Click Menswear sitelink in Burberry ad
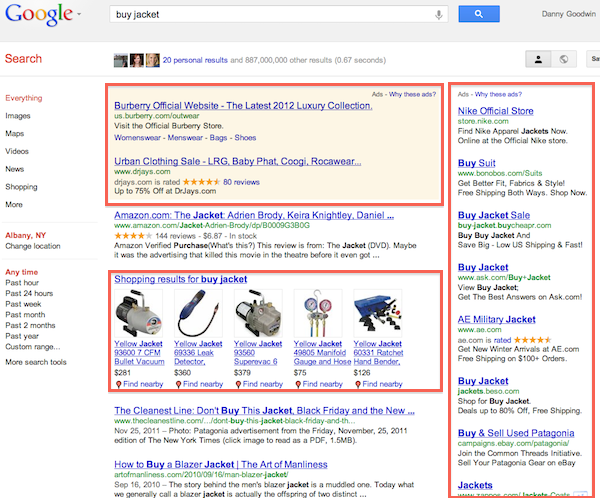 [x=185, y=138]
